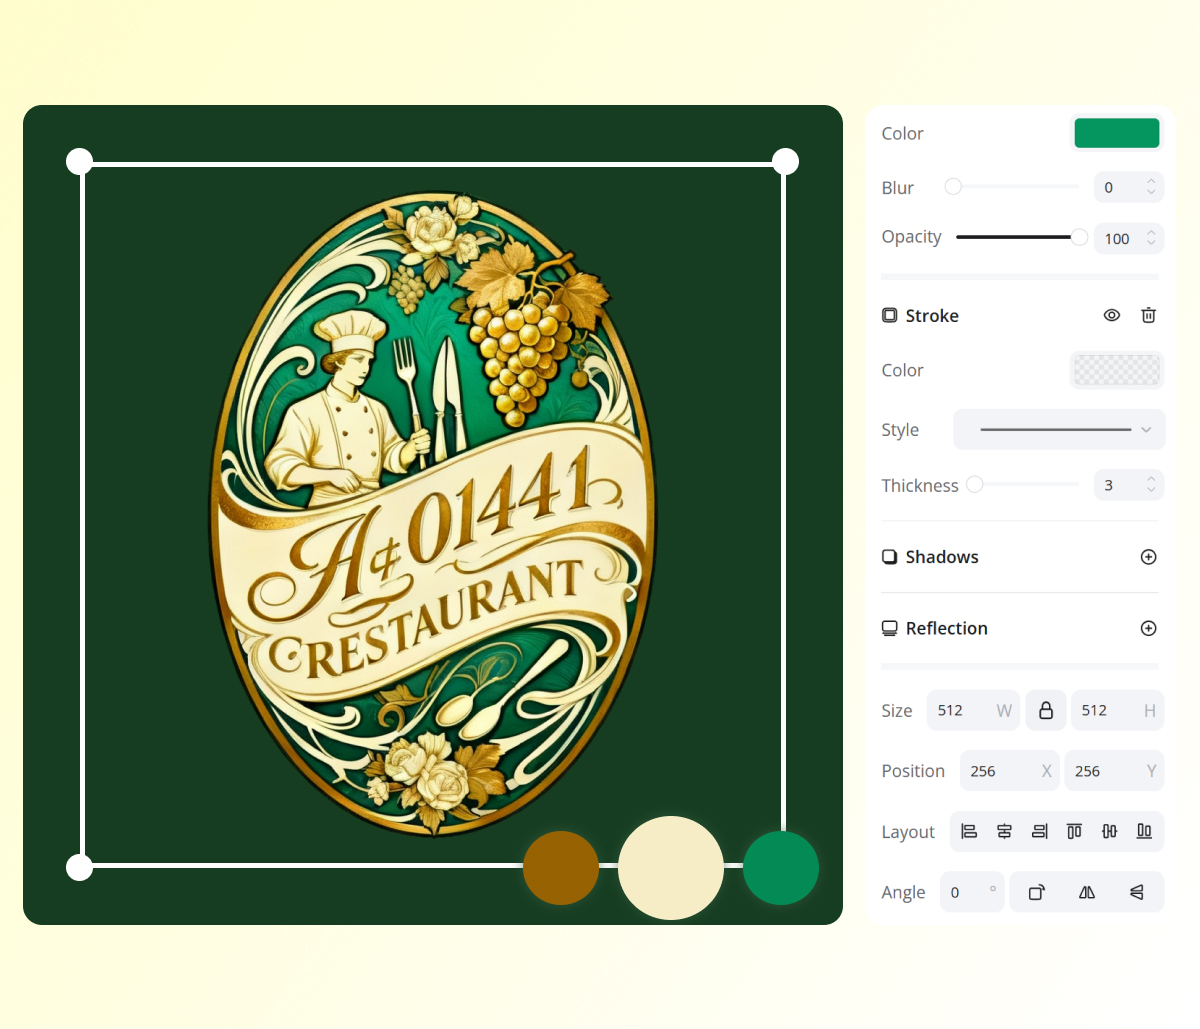Align selection to top edge
The image size is (1200, 1029).
pos(1074,832)
